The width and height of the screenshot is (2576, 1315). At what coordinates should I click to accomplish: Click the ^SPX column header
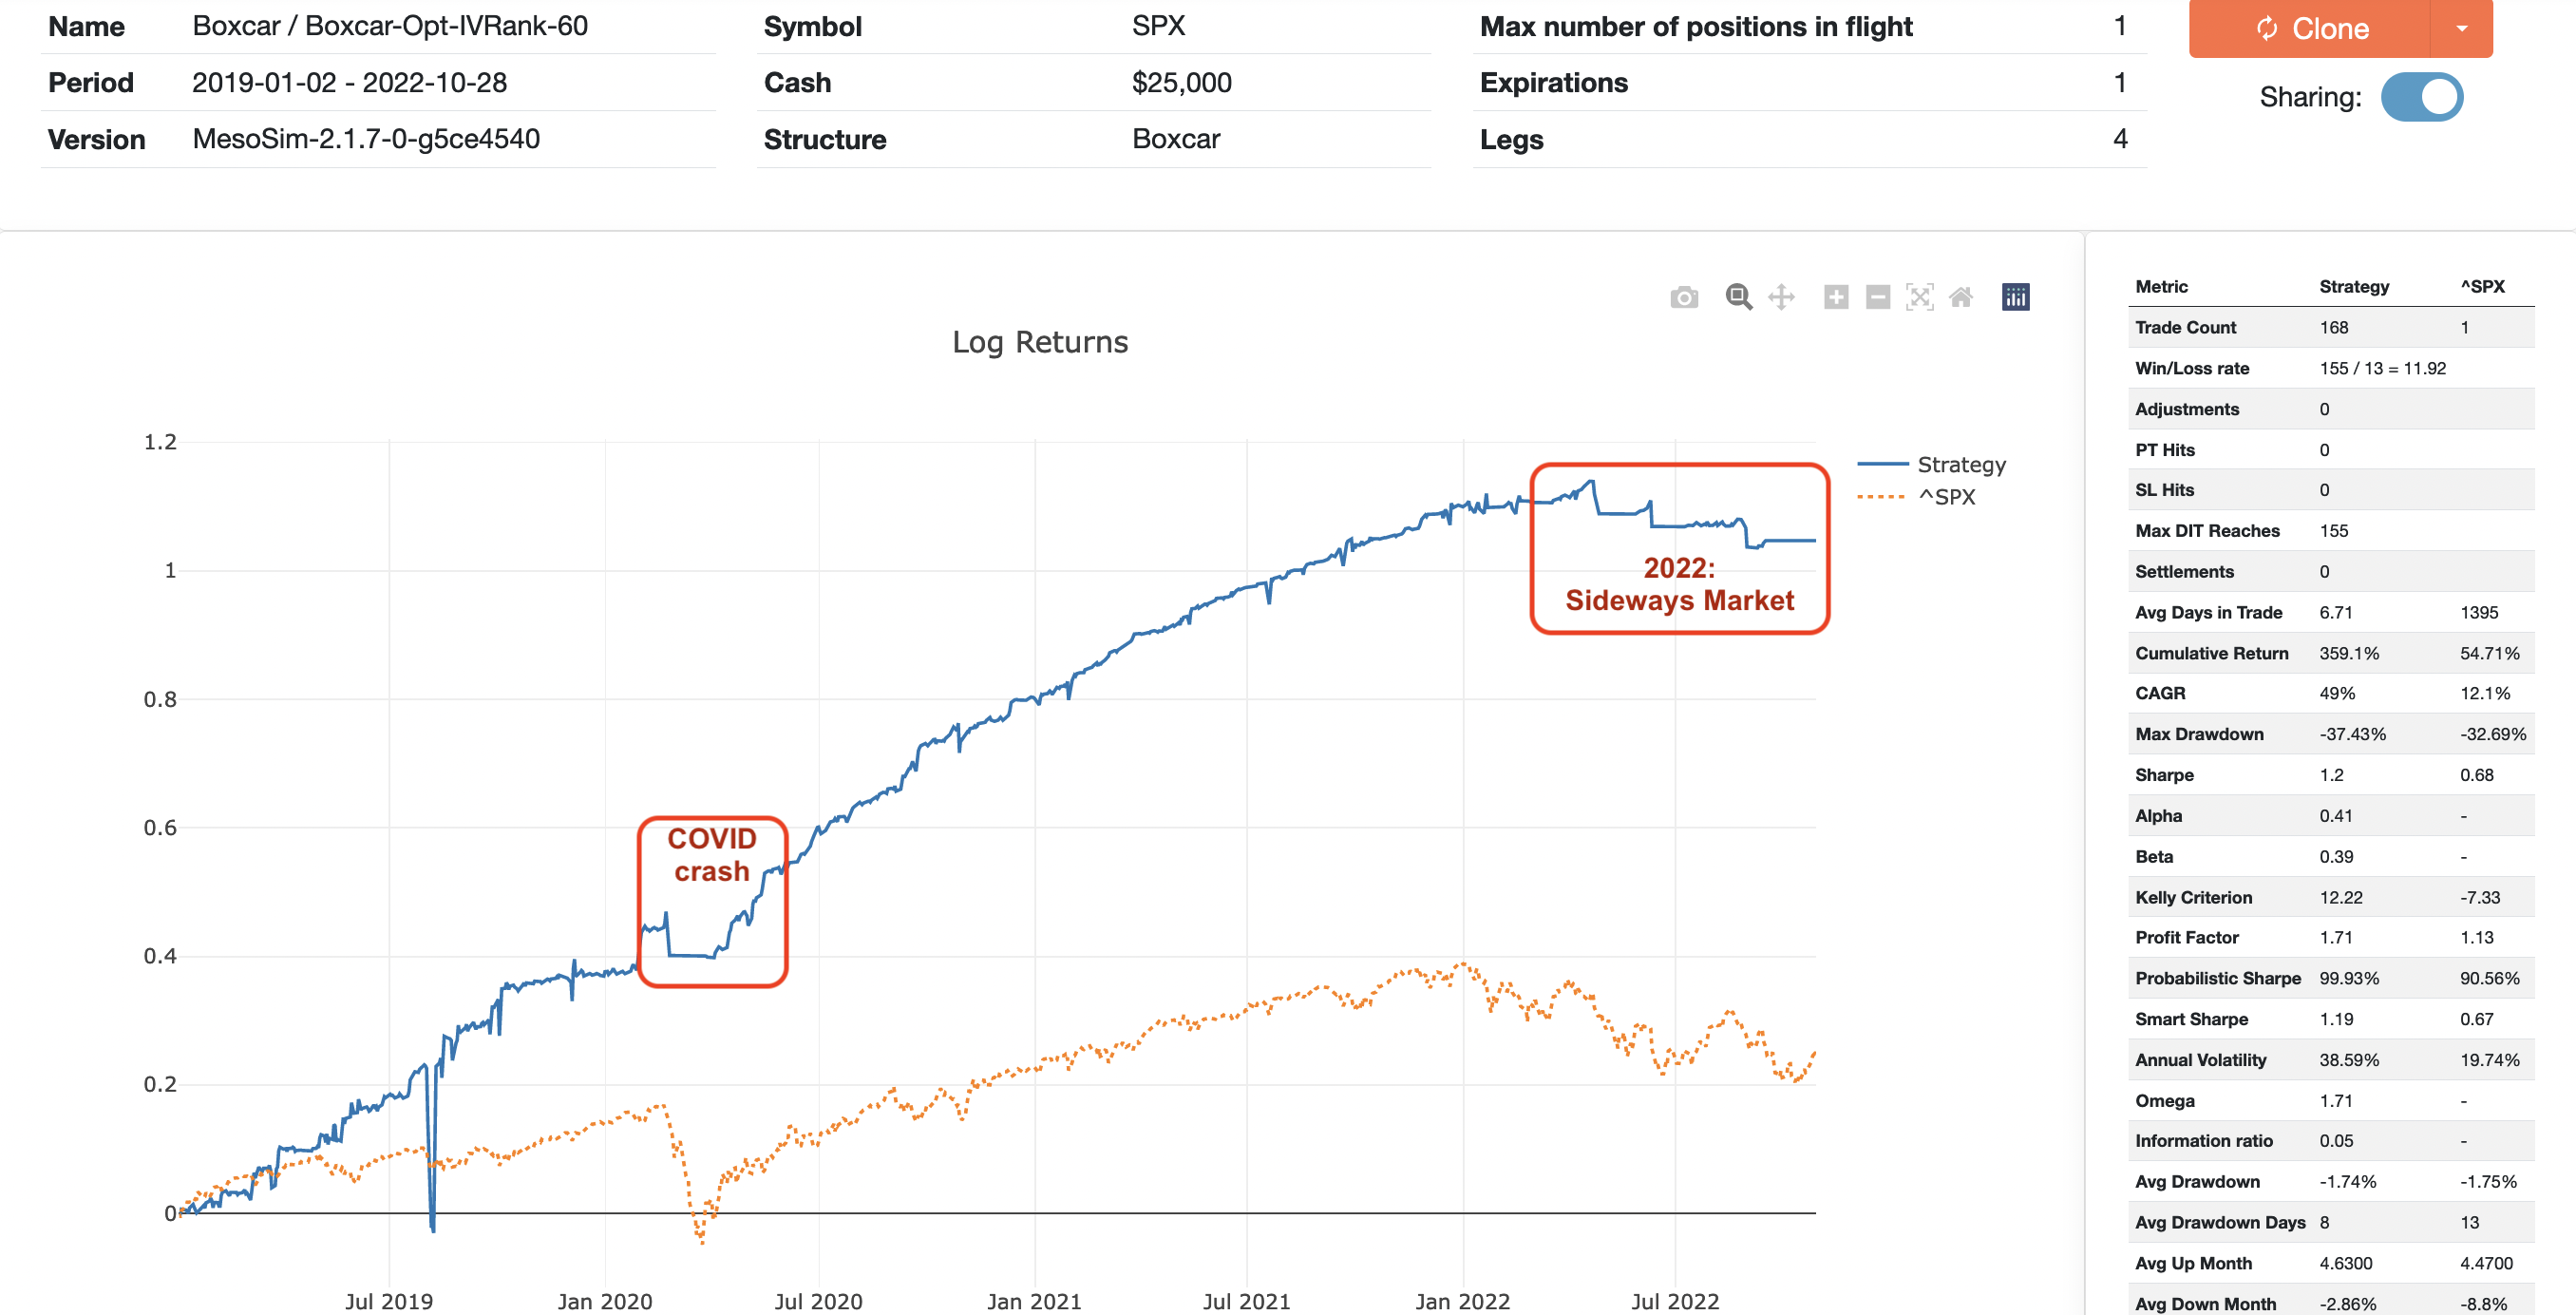coord(2482,286)
